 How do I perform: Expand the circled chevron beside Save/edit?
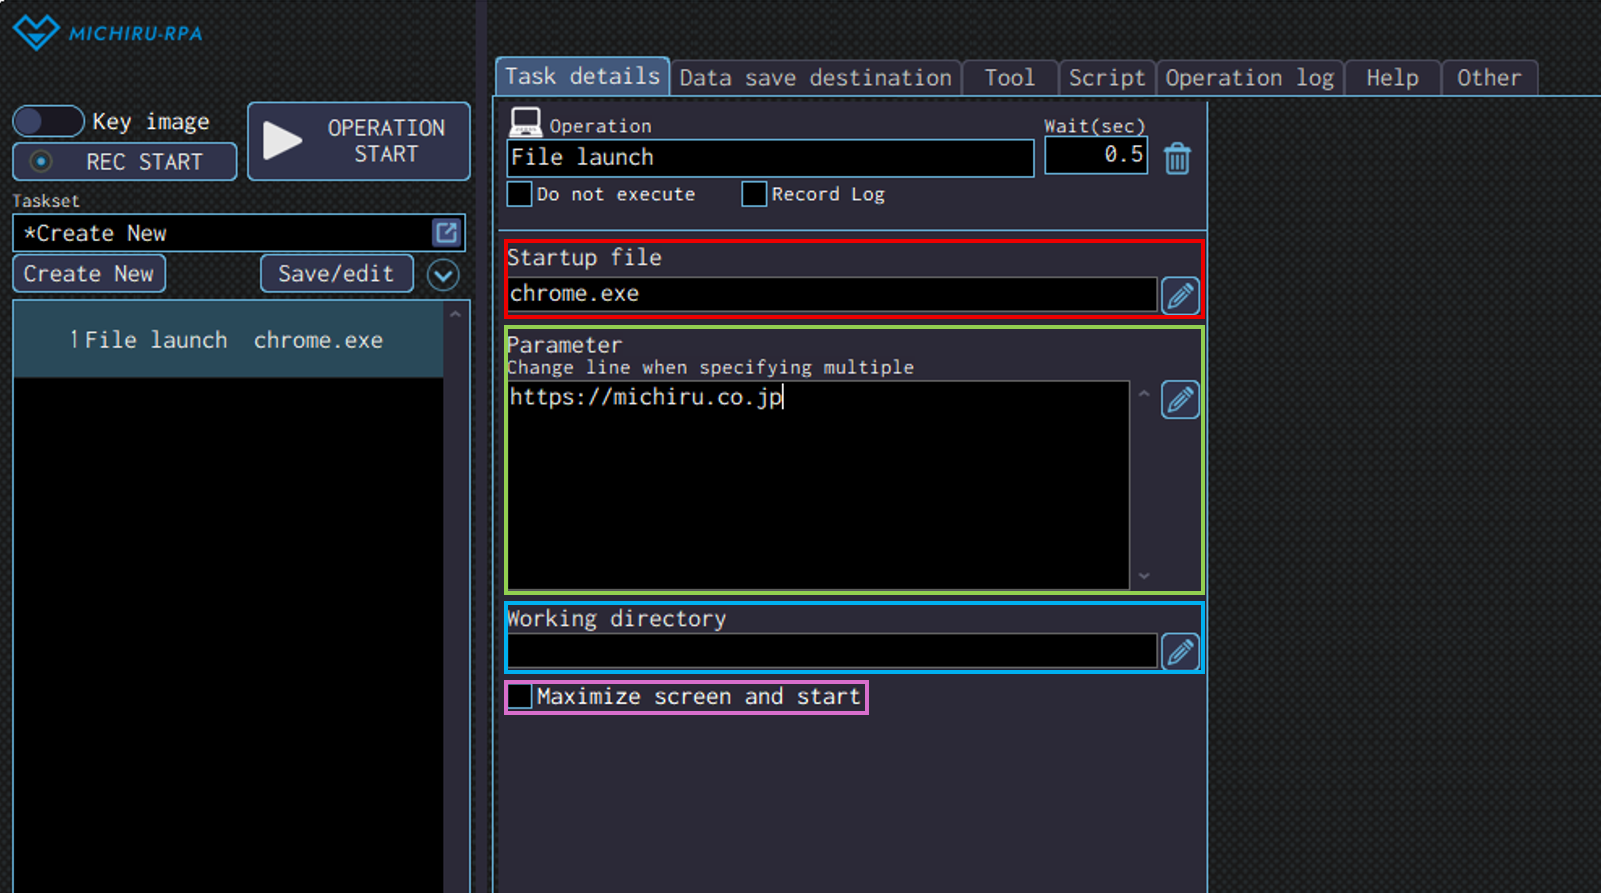click(x=443, y=274)
